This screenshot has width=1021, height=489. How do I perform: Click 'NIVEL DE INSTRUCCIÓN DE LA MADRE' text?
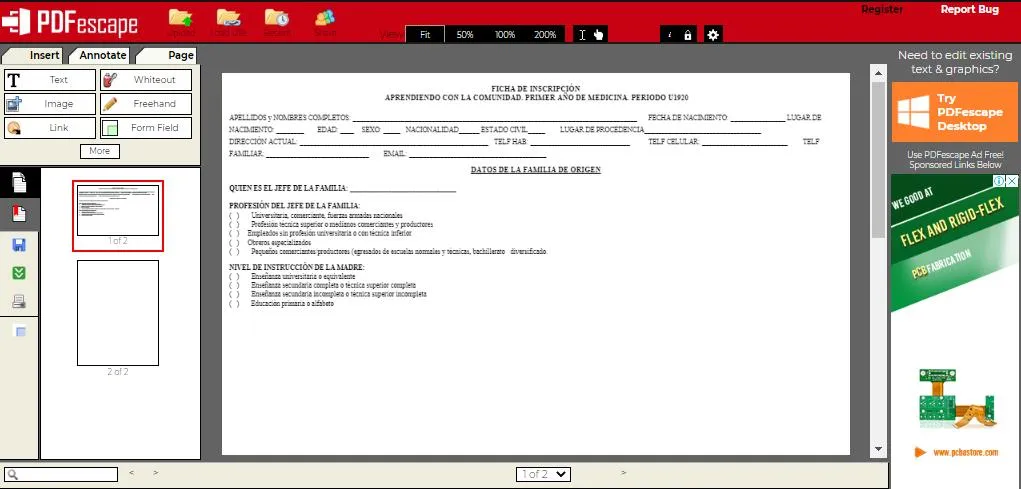(x=297, y=267)
